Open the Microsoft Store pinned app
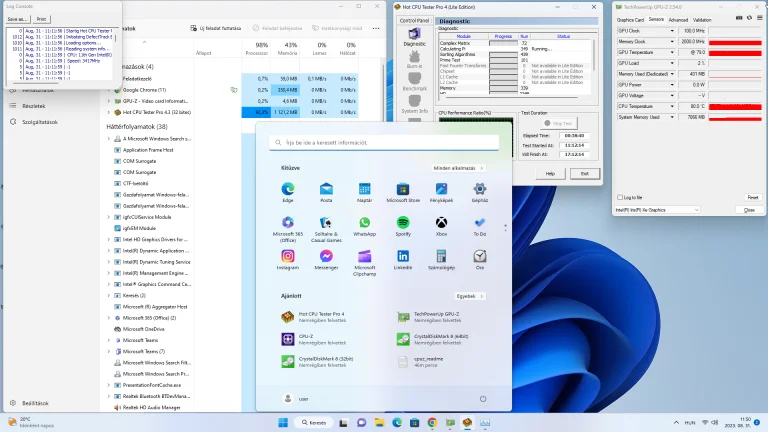This screenshot has width=768, height=432. [x=403, y=189]
